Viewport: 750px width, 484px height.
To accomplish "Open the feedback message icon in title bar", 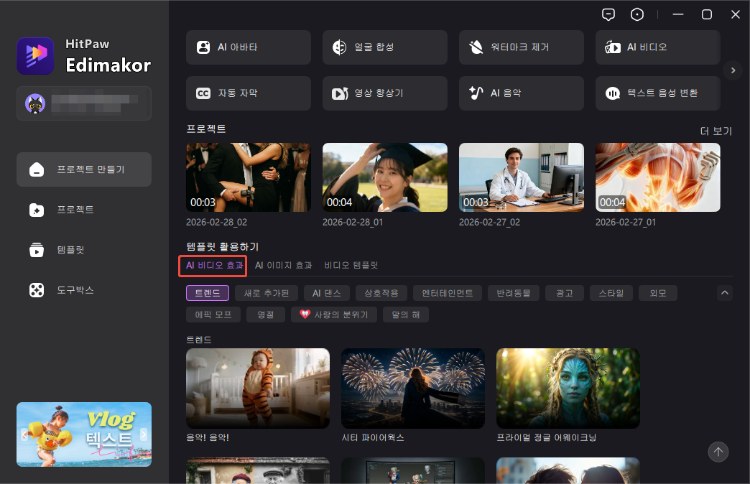I will pyautogui.click(x=608, y=15).
